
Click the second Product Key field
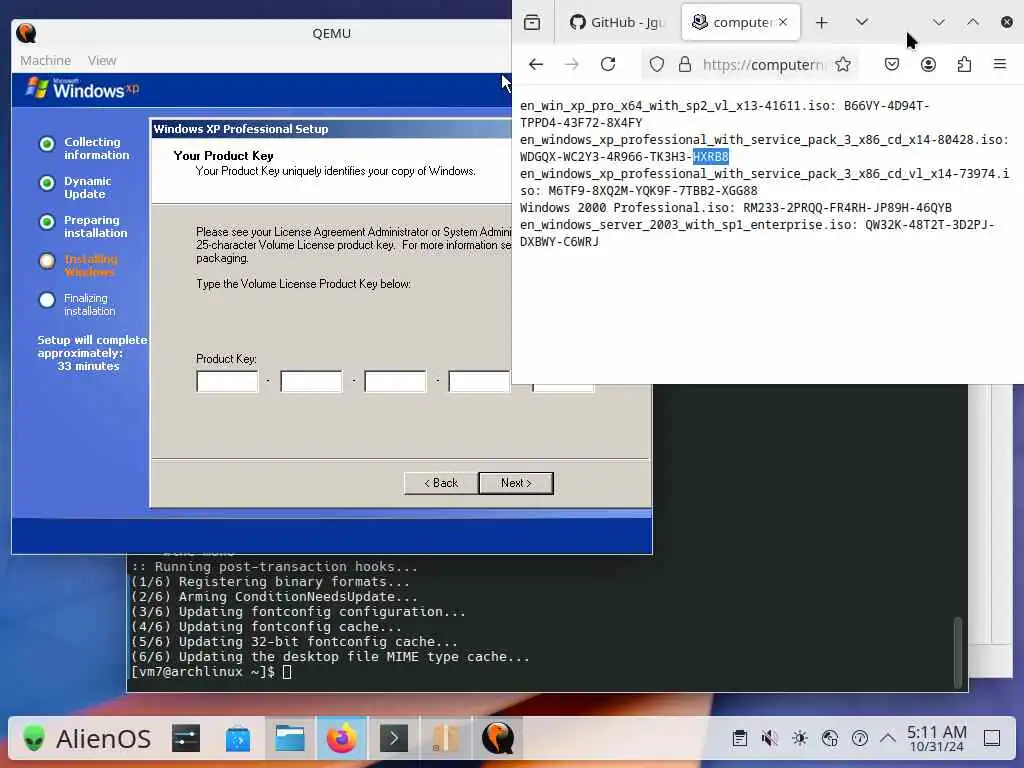pyautogui.click(x=311, y=381)
